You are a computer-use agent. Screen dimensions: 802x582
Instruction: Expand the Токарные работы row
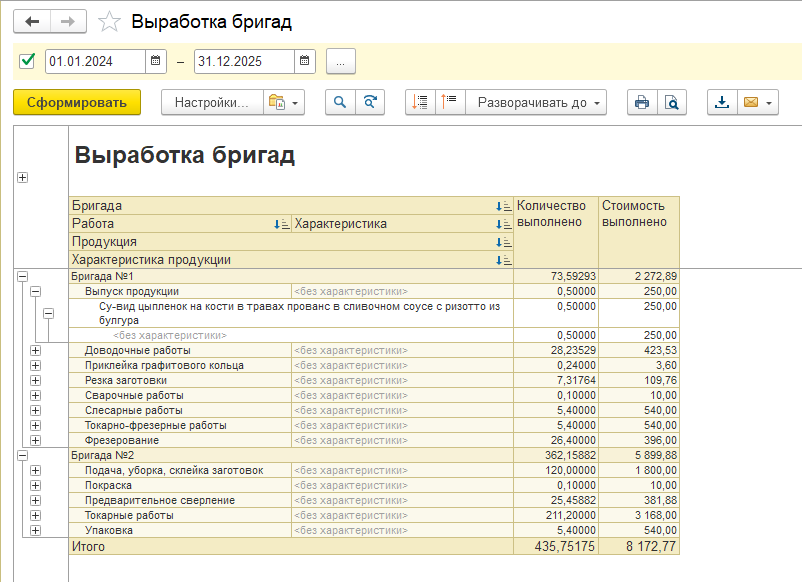click(x=35, y=516)
